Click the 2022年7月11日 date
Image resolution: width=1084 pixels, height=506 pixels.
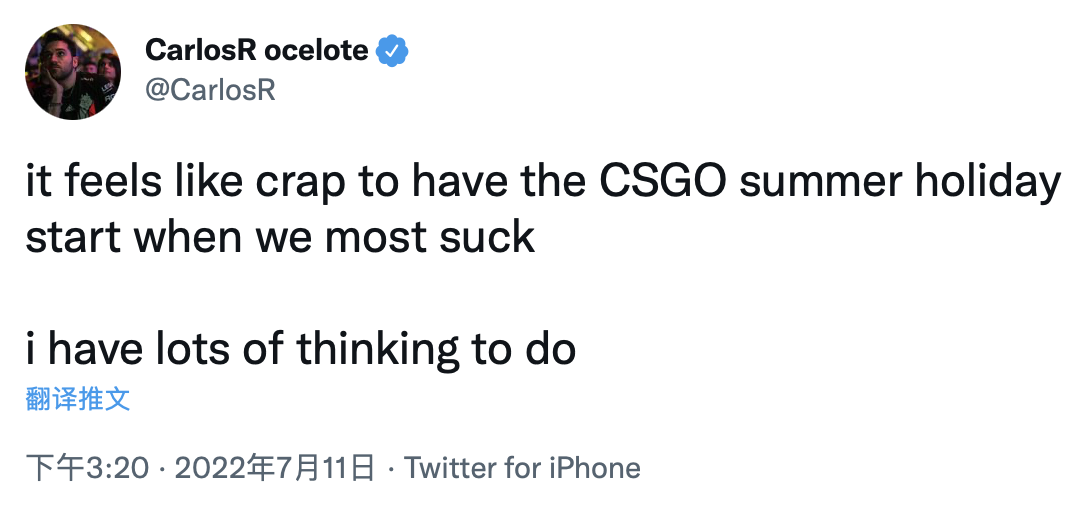[x=274, y=468]
